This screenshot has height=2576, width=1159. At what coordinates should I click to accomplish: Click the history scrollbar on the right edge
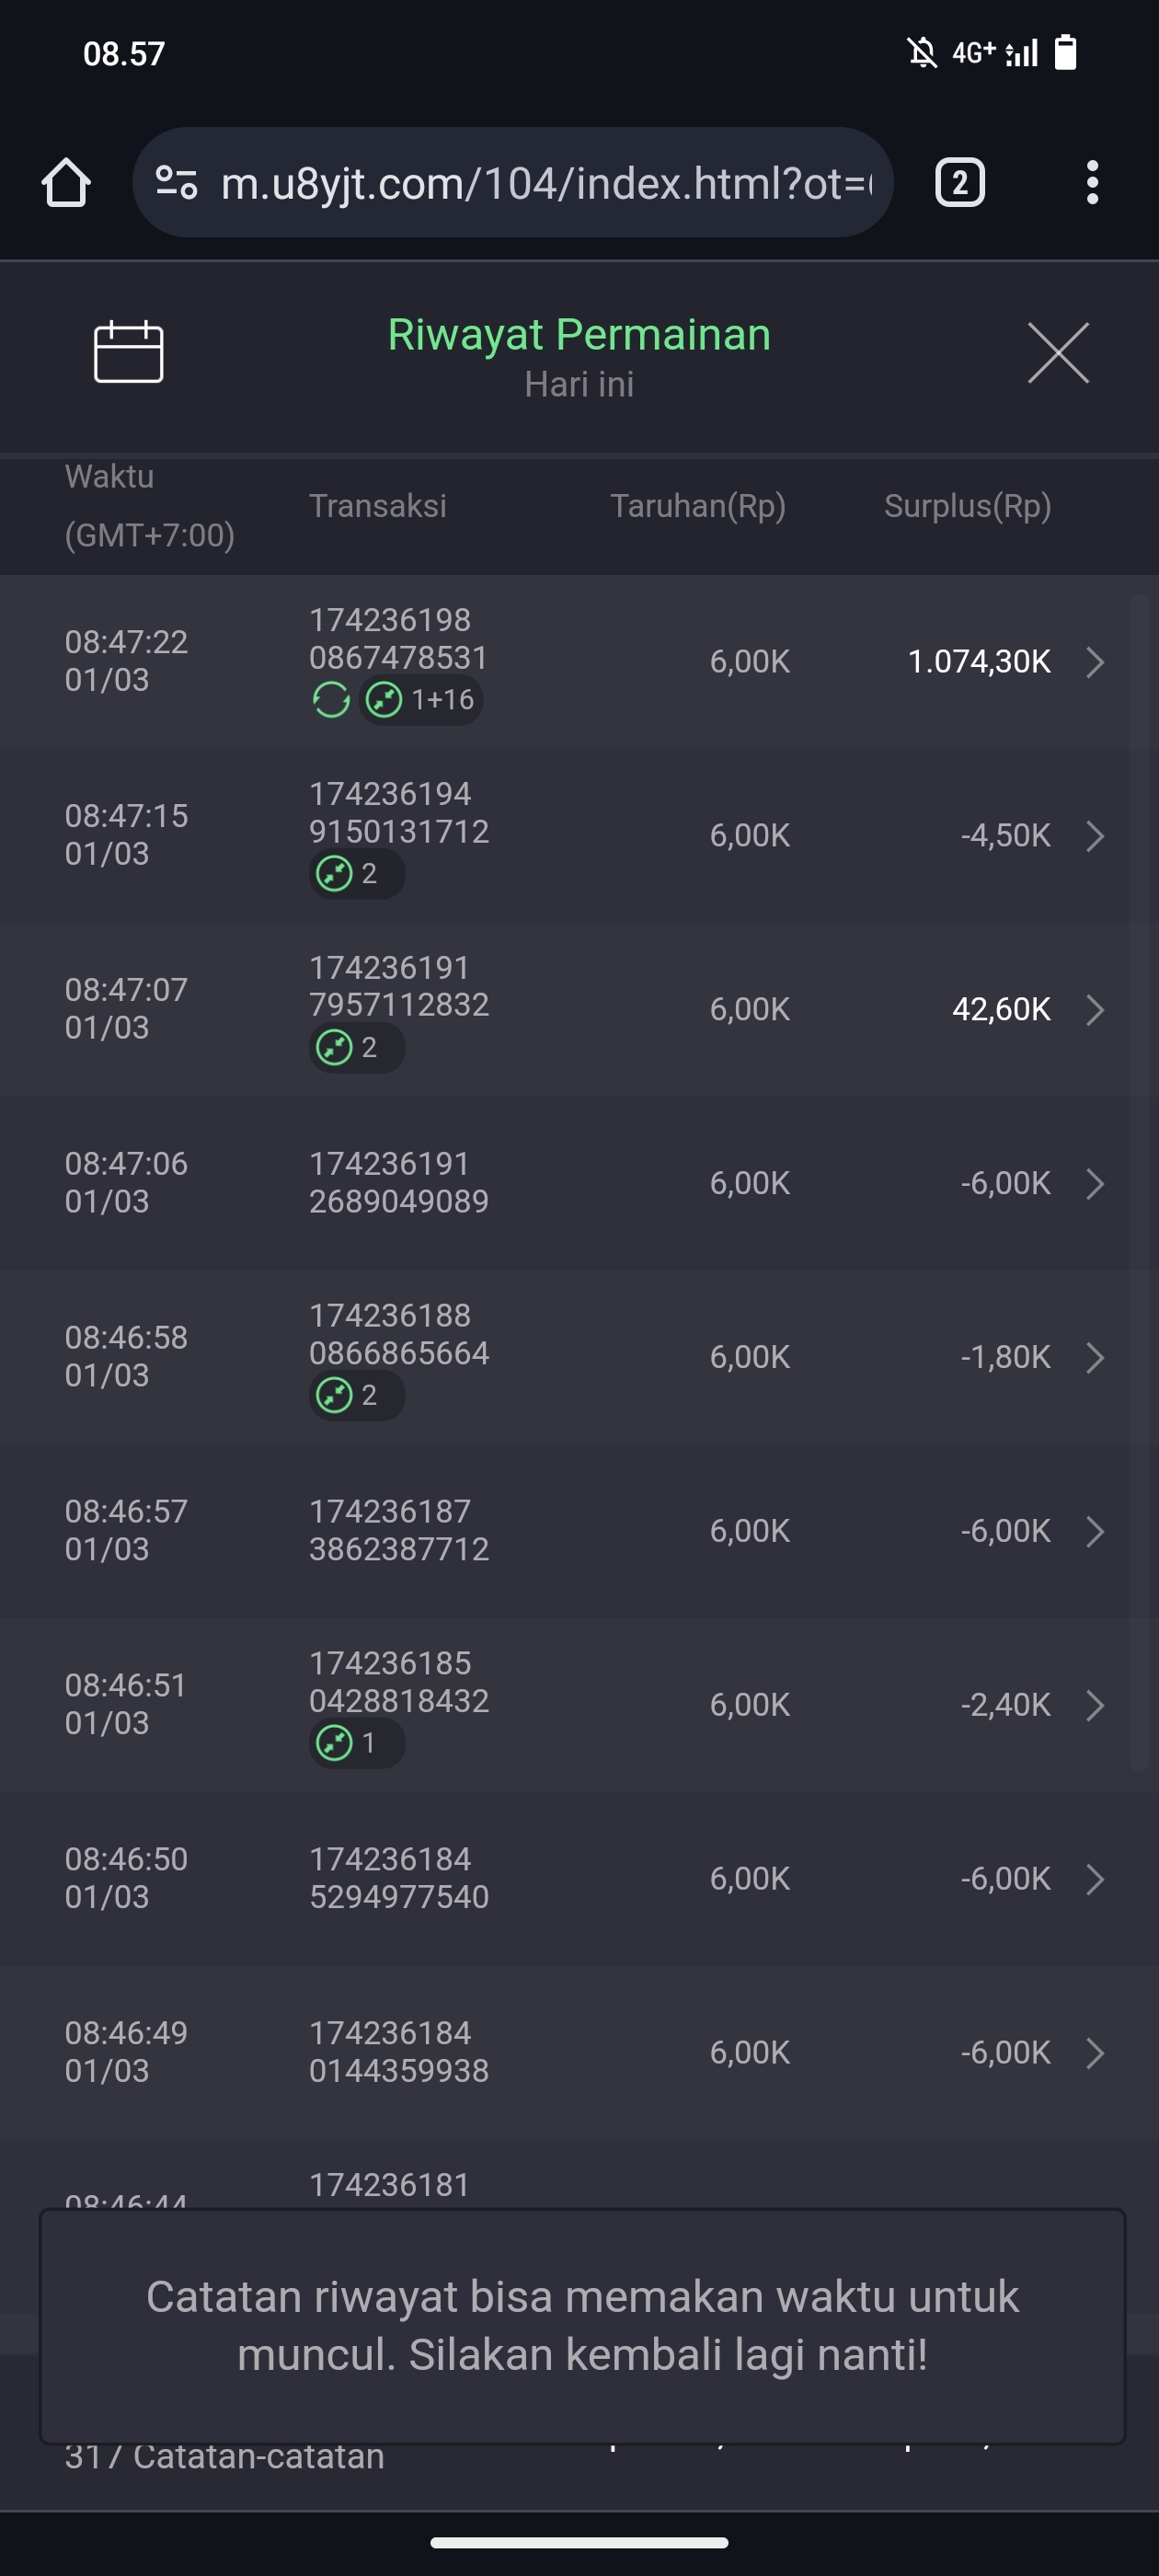pyautogui.click(x=1139, y=1180)
